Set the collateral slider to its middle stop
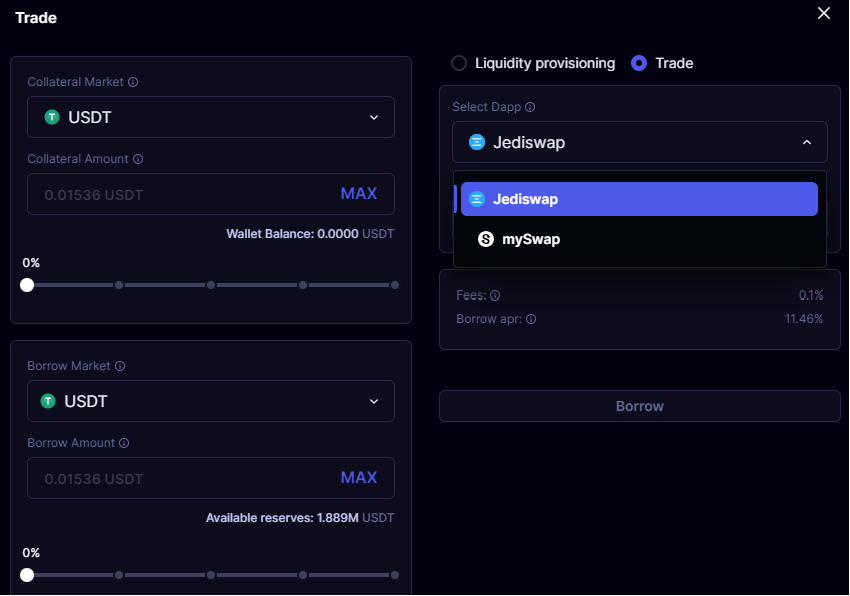This screenshot has height=596, width=850. click(211, 285)
